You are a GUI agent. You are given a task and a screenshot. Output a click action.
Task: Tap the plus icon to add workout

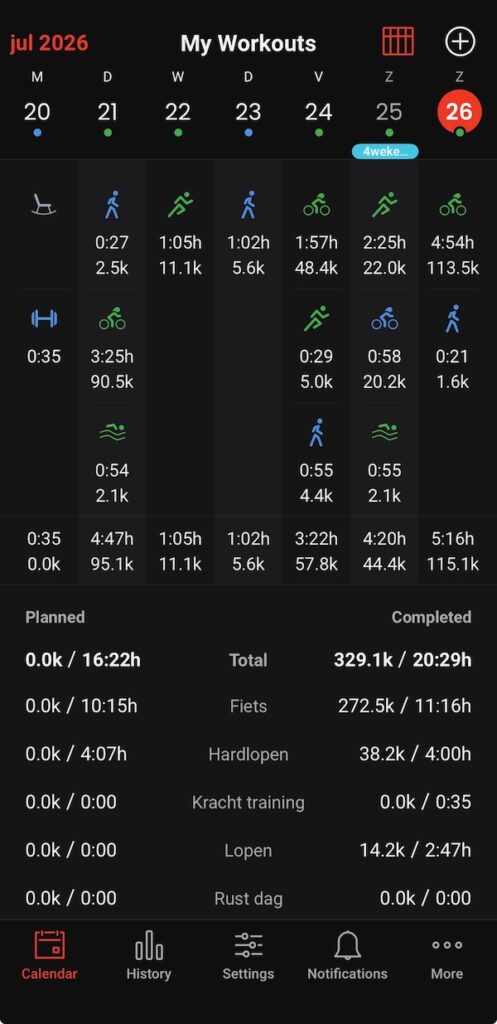coord(460,42)
